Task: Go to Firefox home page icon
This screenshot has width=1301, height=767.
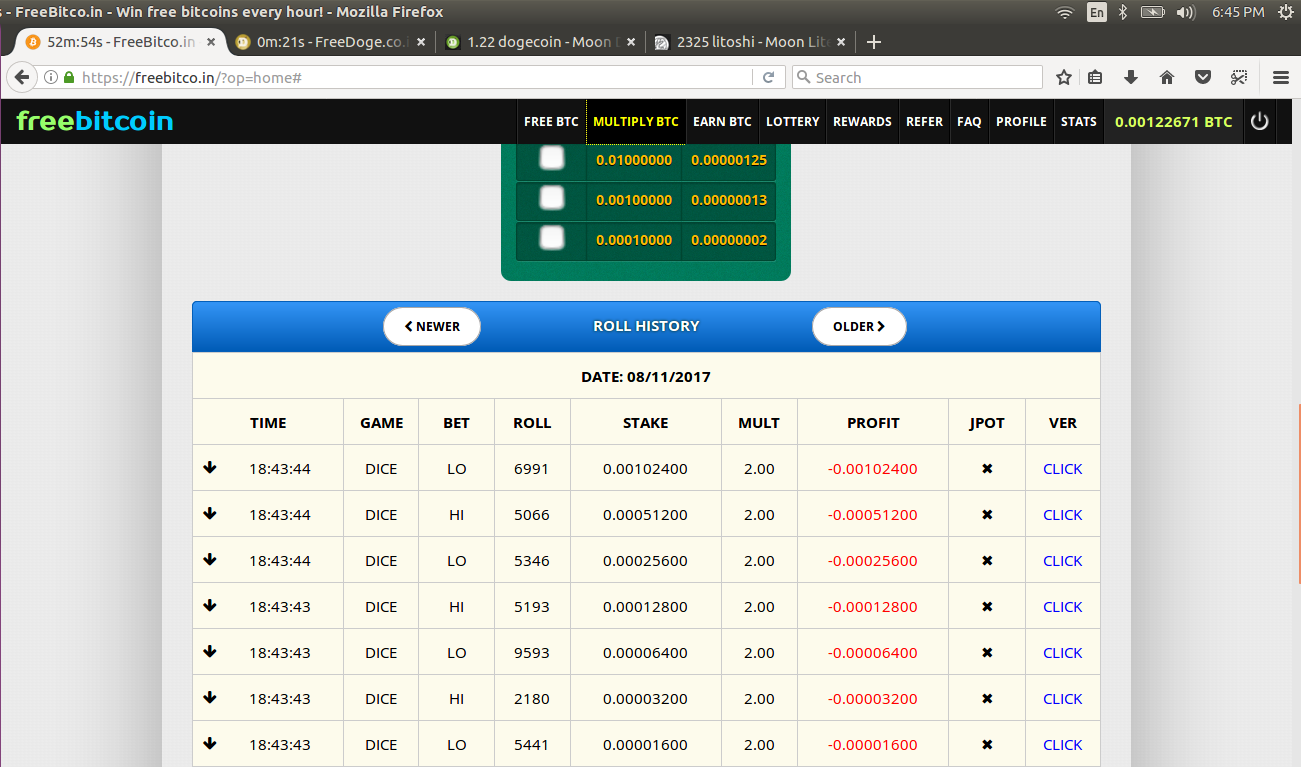Action: (x=1167, y=77)
